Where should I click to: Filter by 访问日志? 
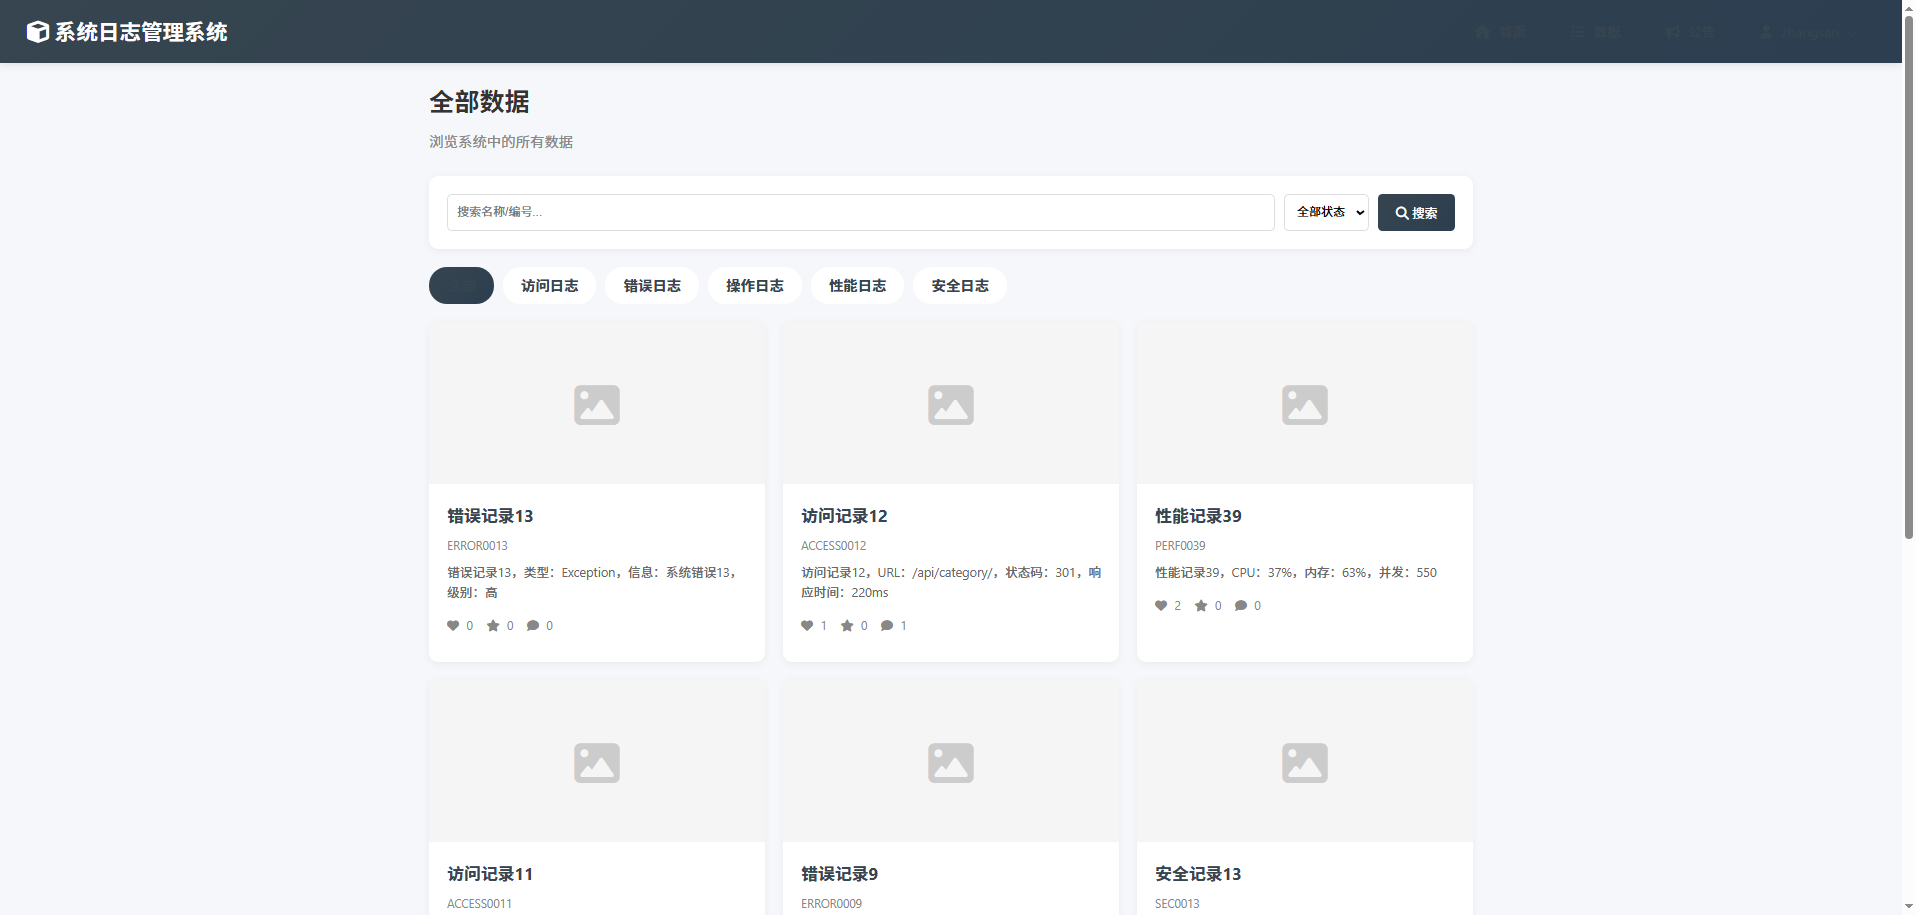(x=549, y=285)
